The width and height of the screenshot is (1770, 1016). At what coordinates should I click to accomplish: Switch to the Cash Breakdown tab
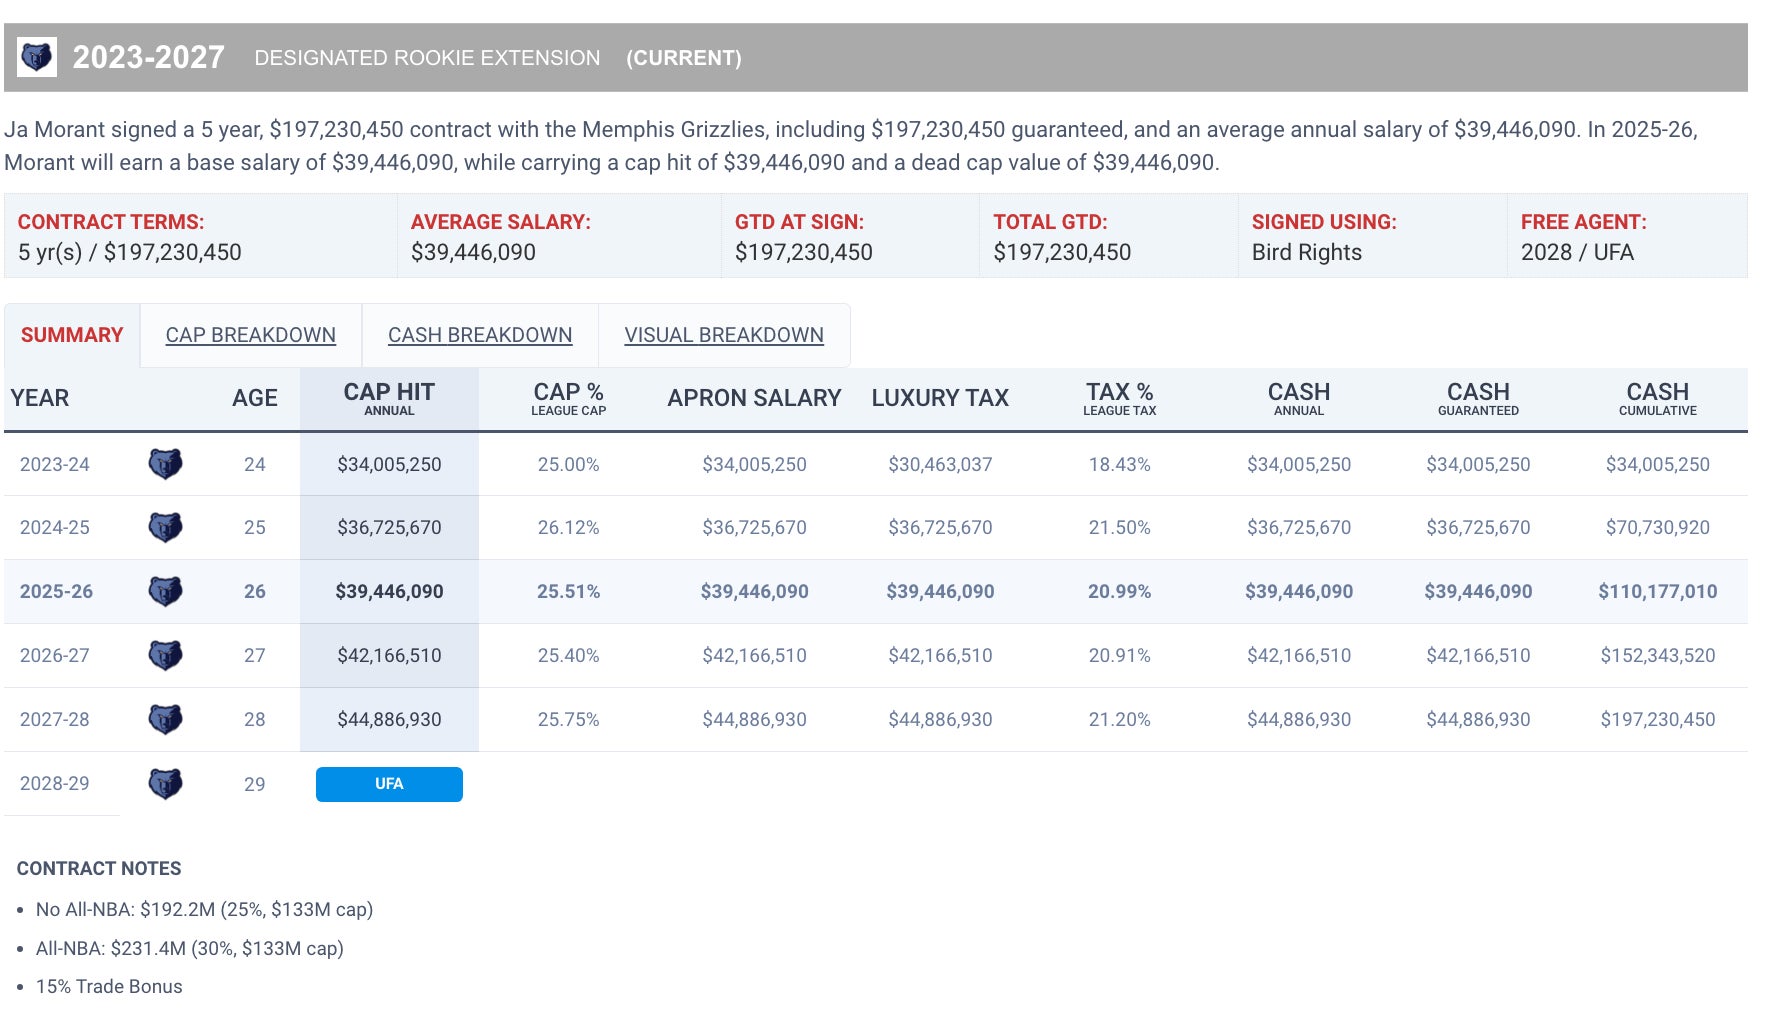click(480, 335)
